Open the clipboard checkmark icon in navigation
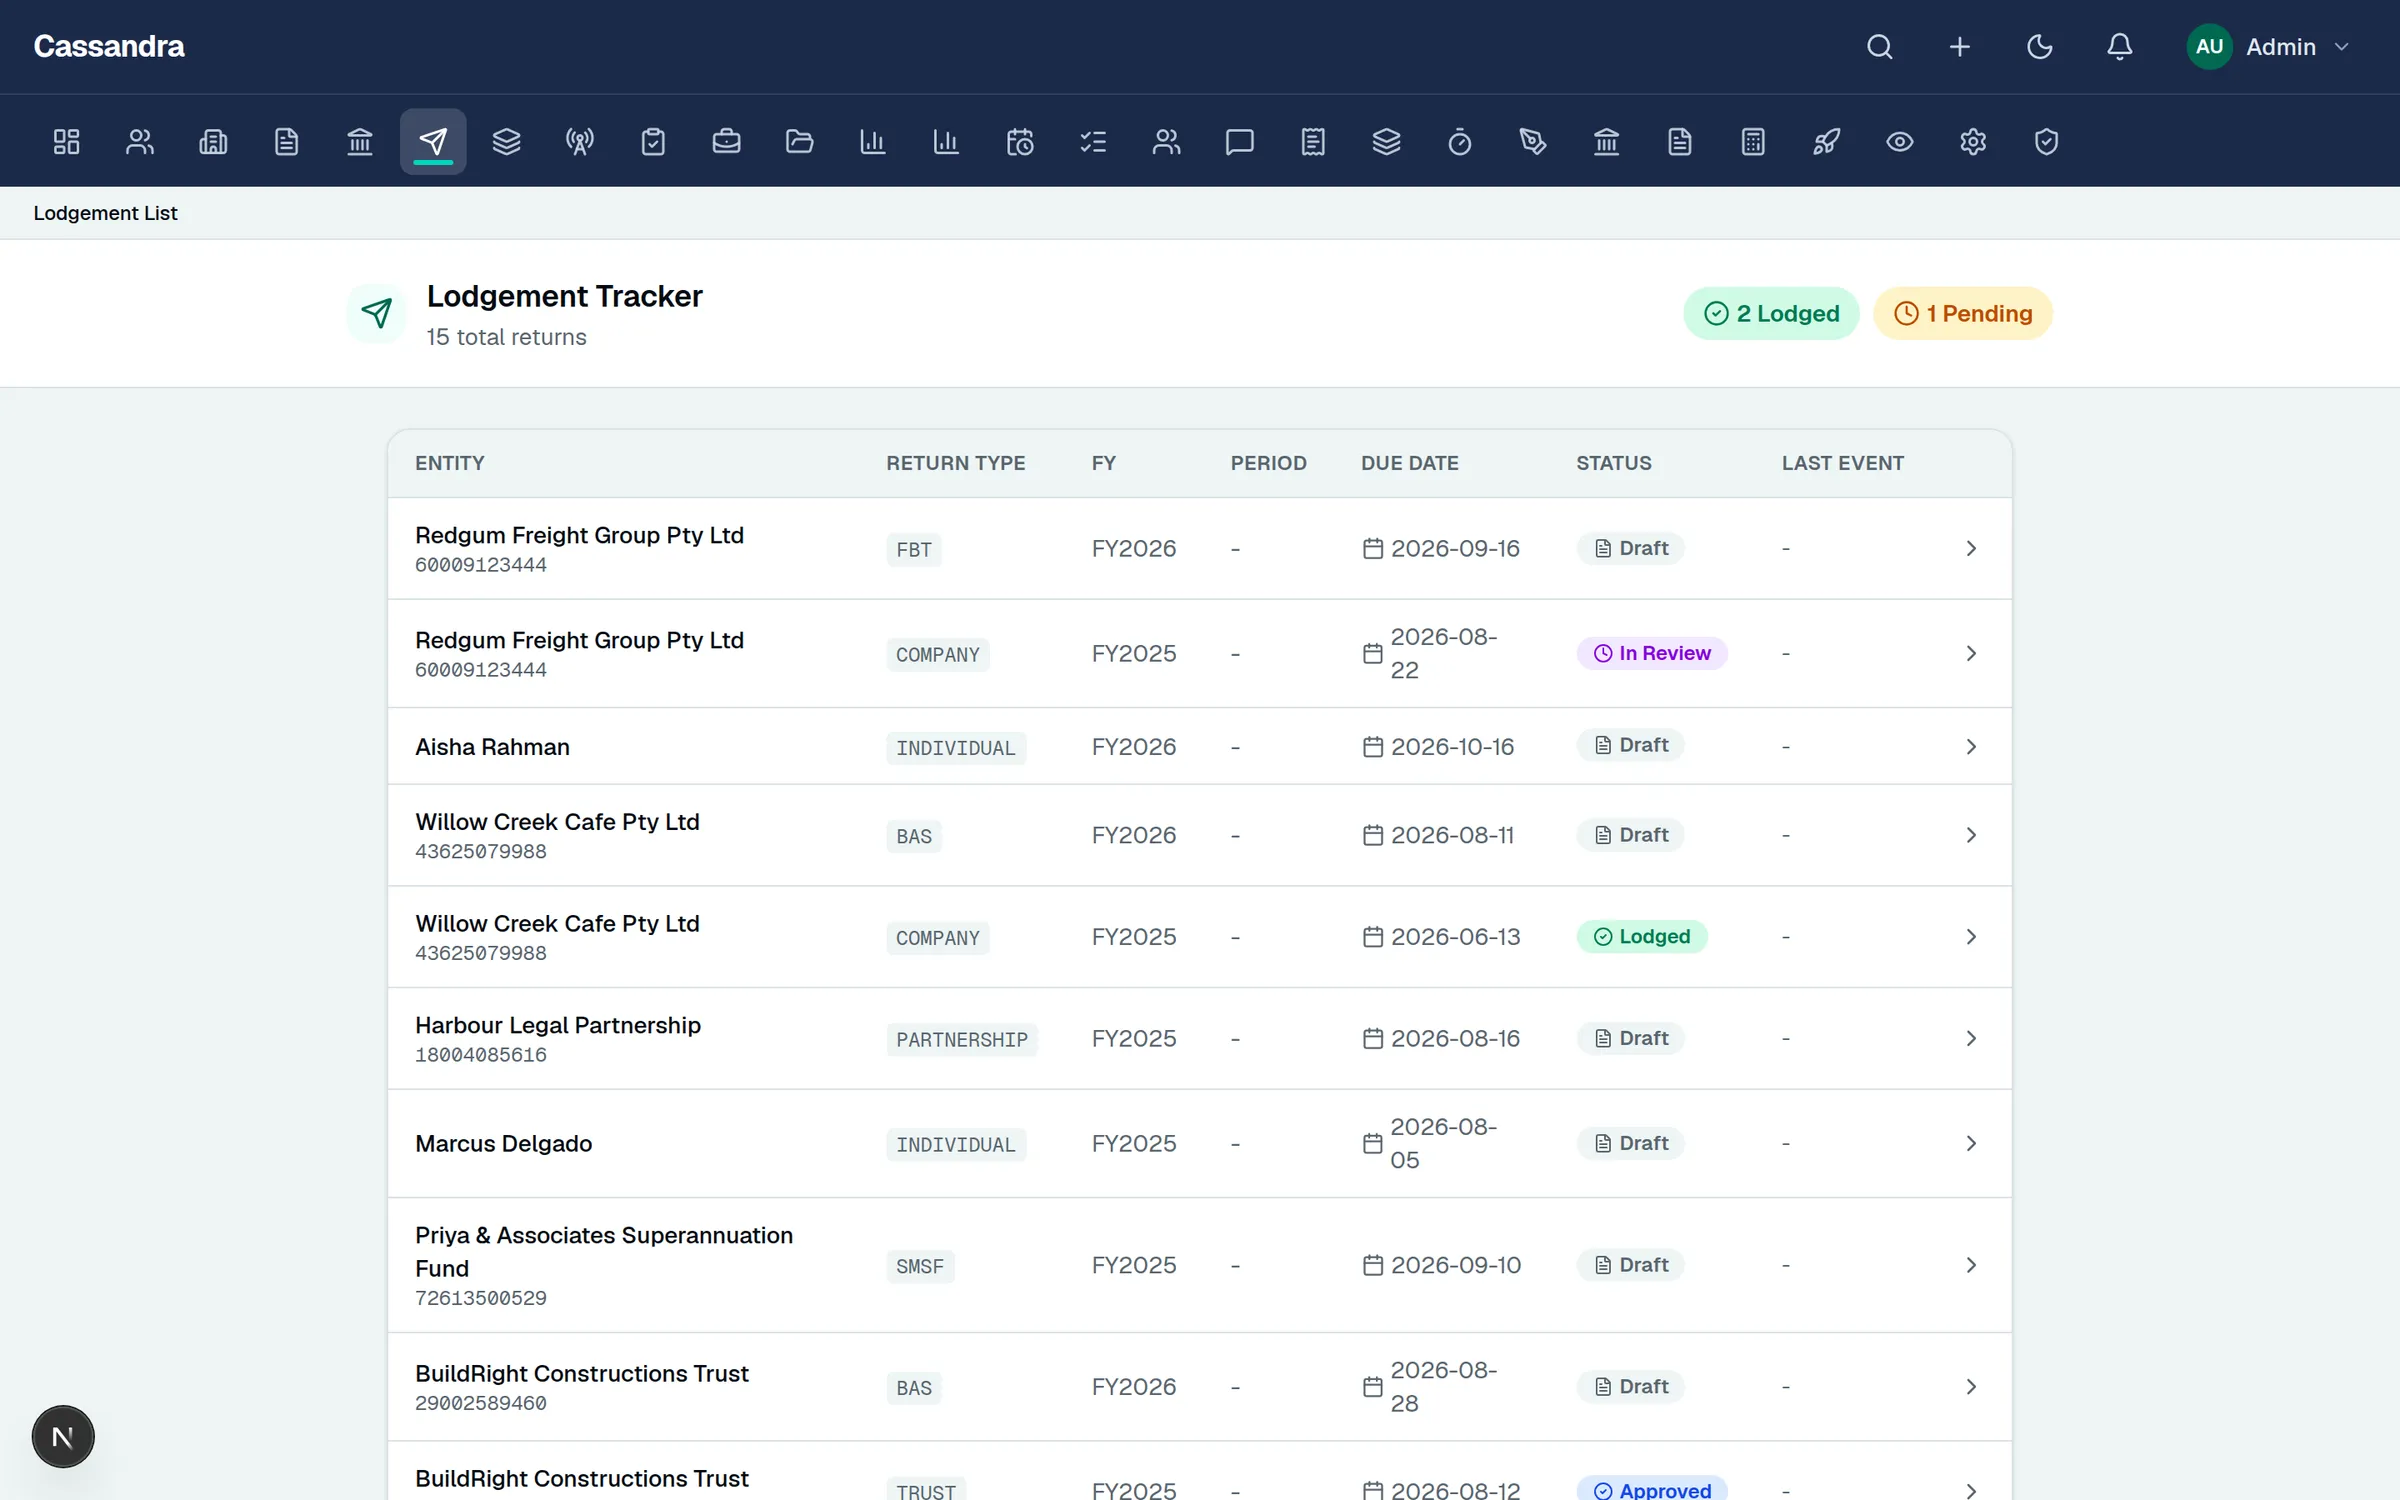The height and width of the screenshot is (1500, 2400). click(653, 142)
